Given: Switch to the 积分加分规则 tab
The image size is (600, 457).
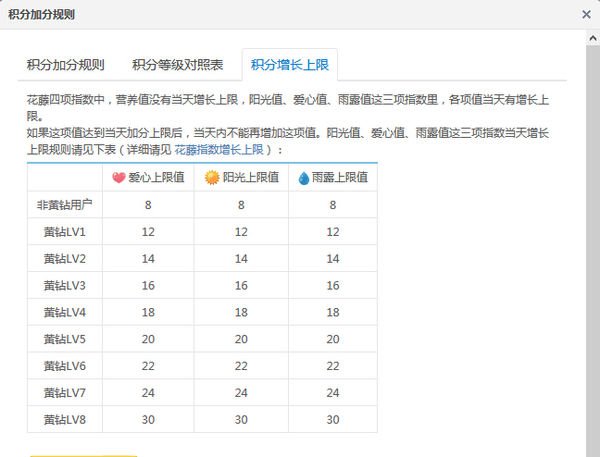Looking at the screenshot, I should tap(65, 65).
